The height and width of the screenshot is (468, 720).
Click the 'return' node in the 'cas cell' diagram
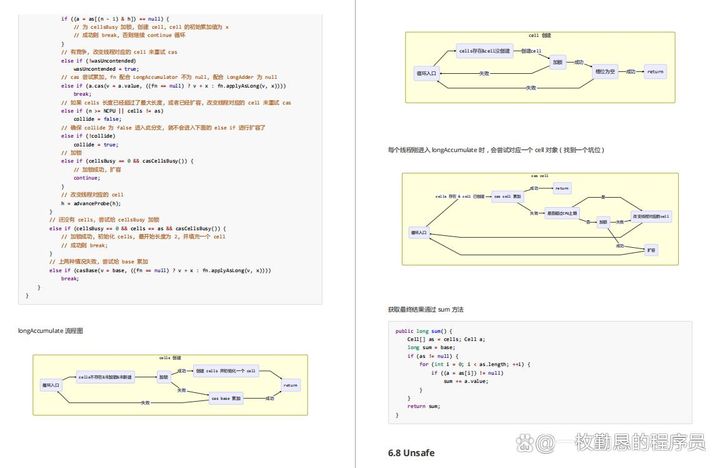[562, 188]
